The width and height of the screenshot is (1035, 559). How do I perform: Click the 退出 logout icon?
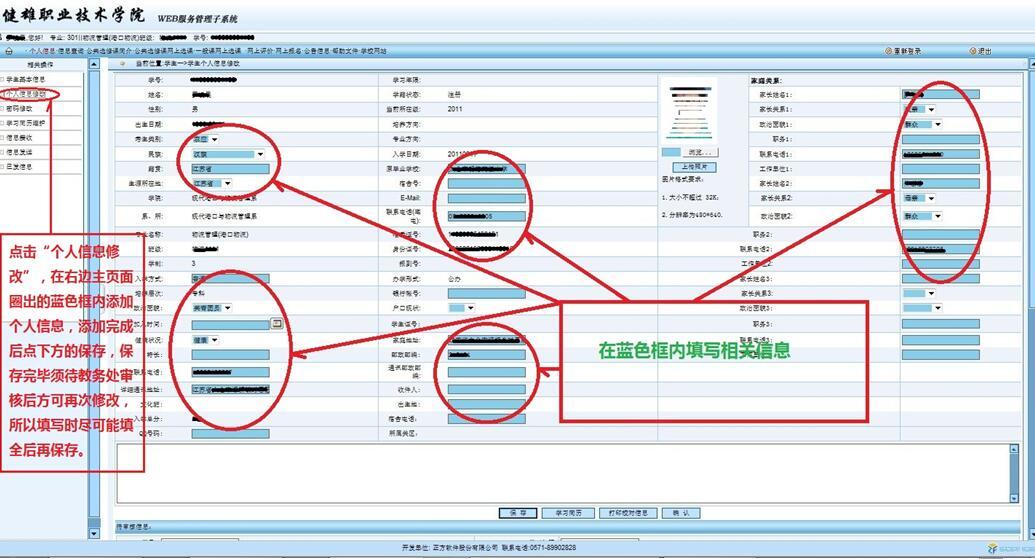pyautogui.click(x=972, y=50)
